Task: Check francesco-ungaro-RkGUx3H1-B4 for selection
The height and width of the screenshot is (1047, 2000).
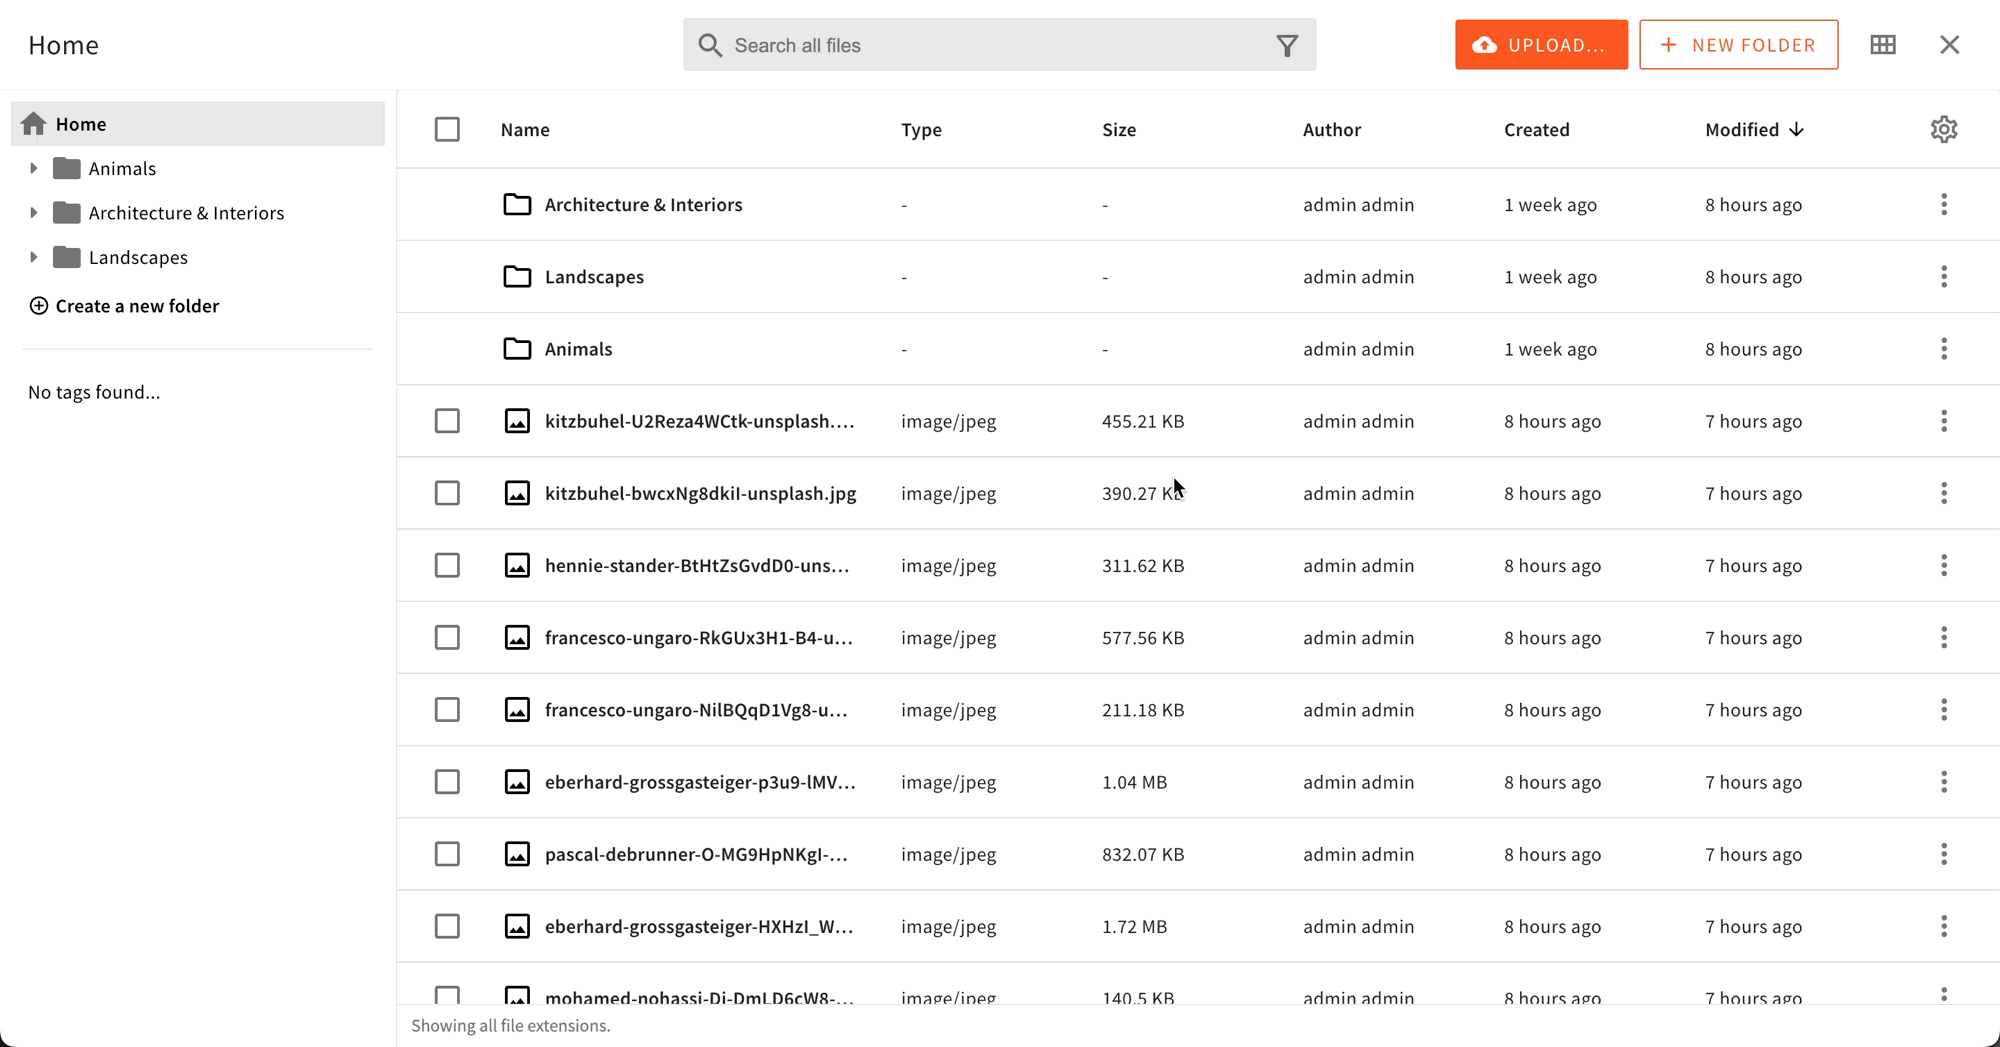Action: [x=447, y=637]
